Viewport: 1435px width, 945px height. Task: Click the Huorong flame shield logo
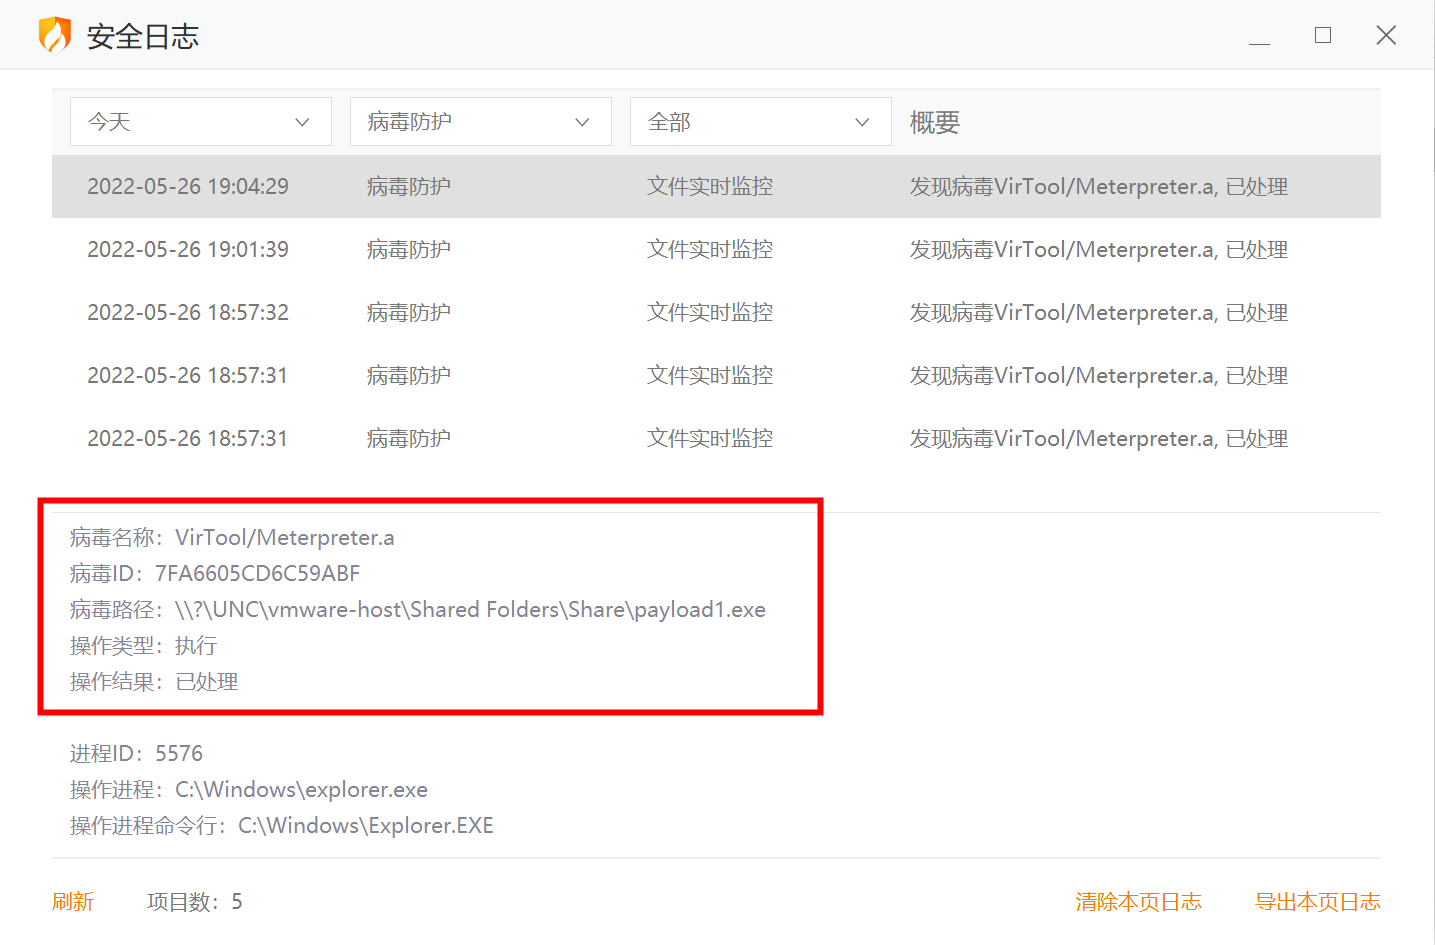[55, 36]
